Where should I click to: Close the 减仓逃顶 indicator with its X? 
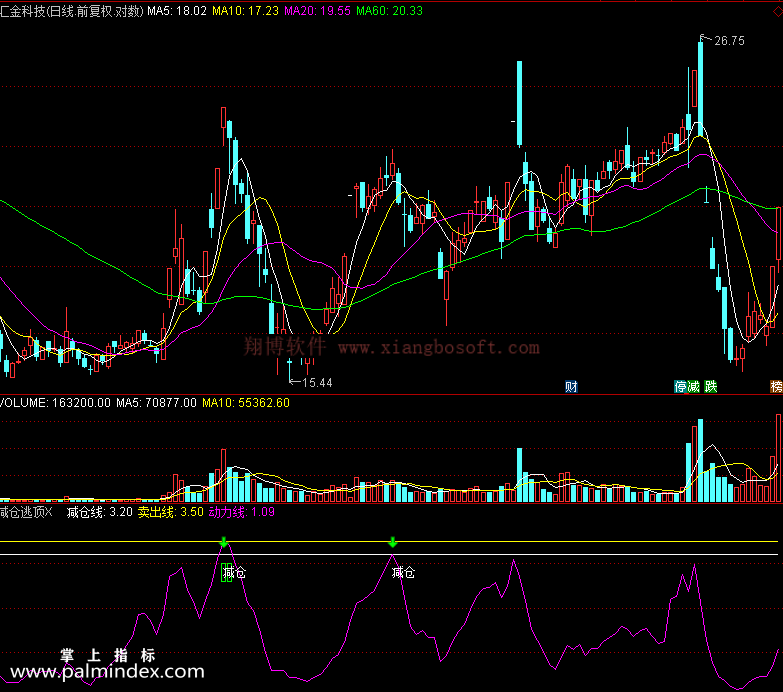coord(48,512)
